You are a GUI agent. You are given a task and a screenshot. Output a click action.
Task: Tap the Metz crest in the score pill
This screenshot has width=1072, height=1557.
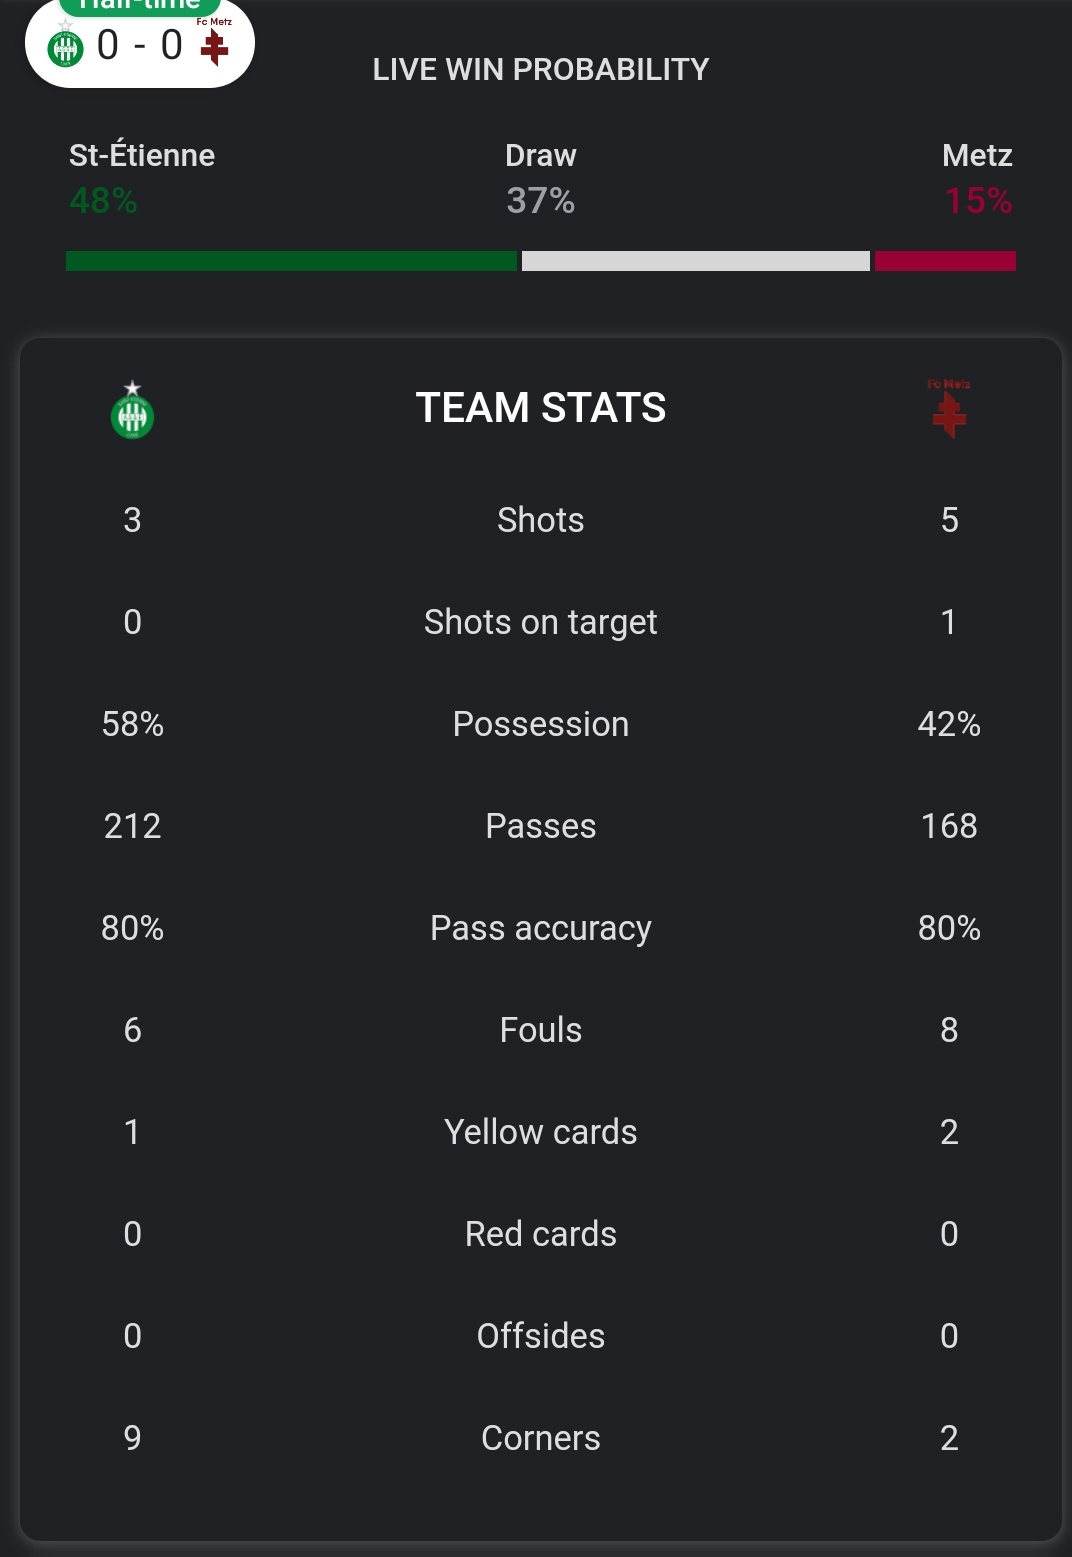tap(214, 45)
